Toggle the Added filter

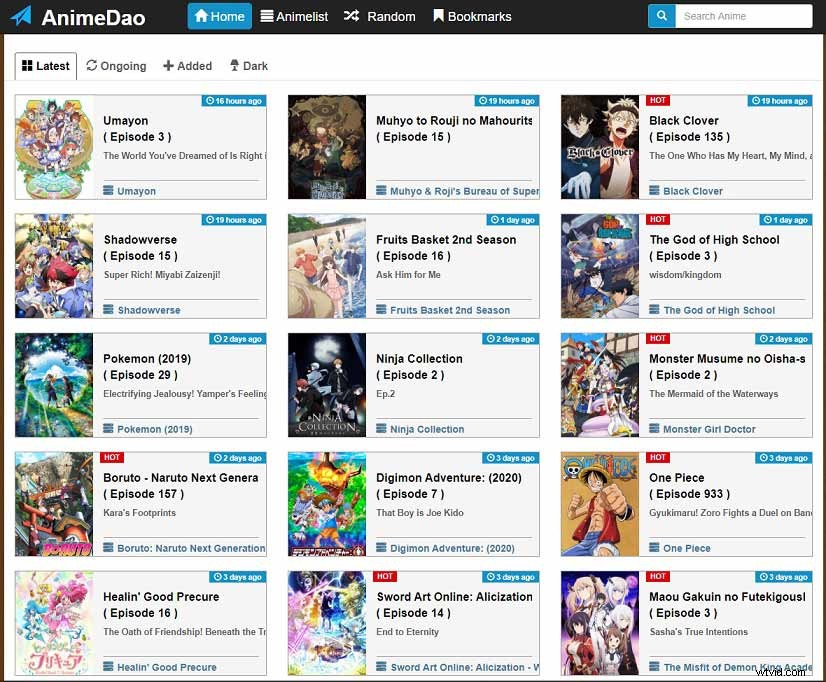[187, 65]
